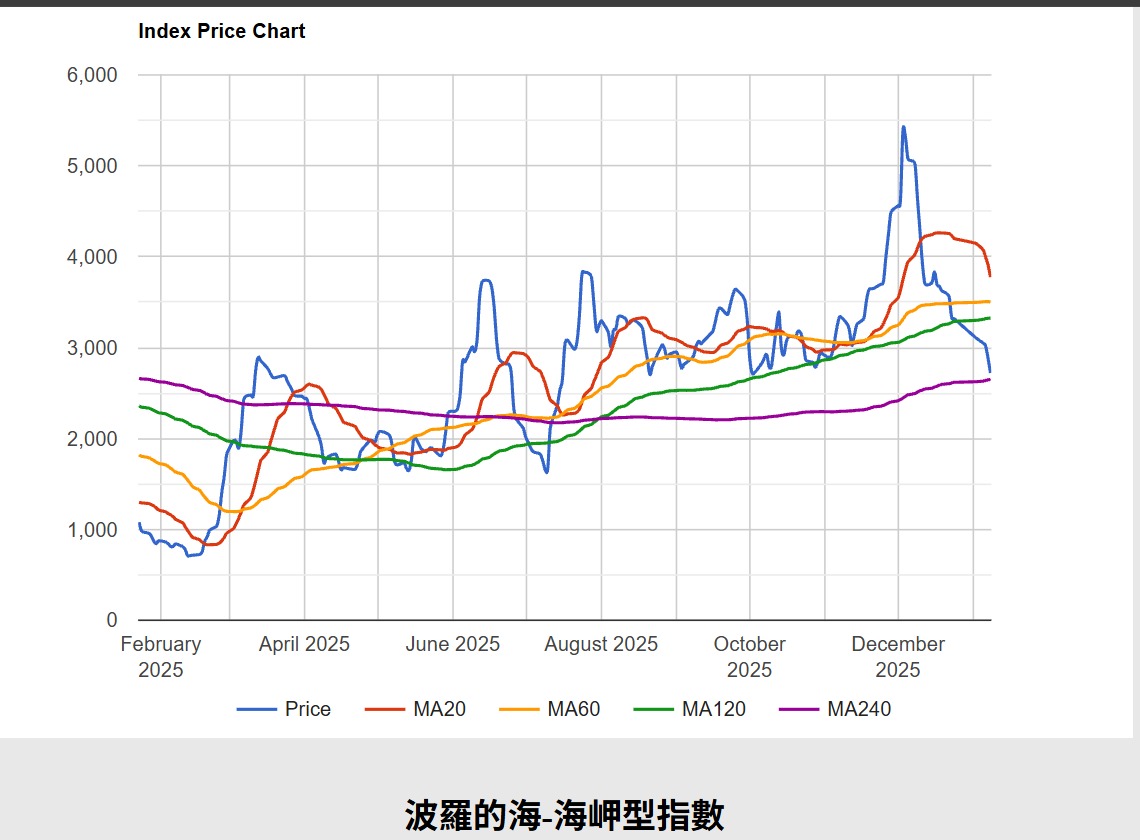
Task: Toggle the MA20 series legend text
Action: click(439, 709)
